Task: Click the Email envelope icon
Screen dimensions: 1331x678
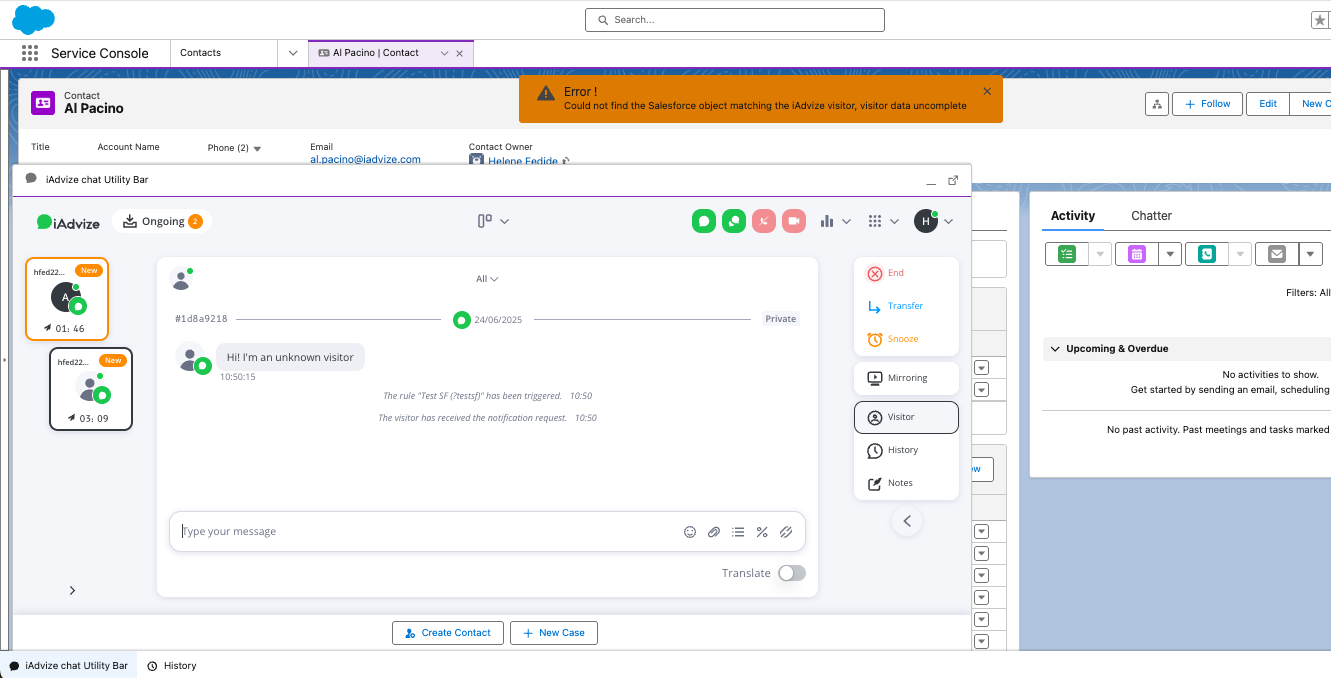Action: (x=1277, y=254)
